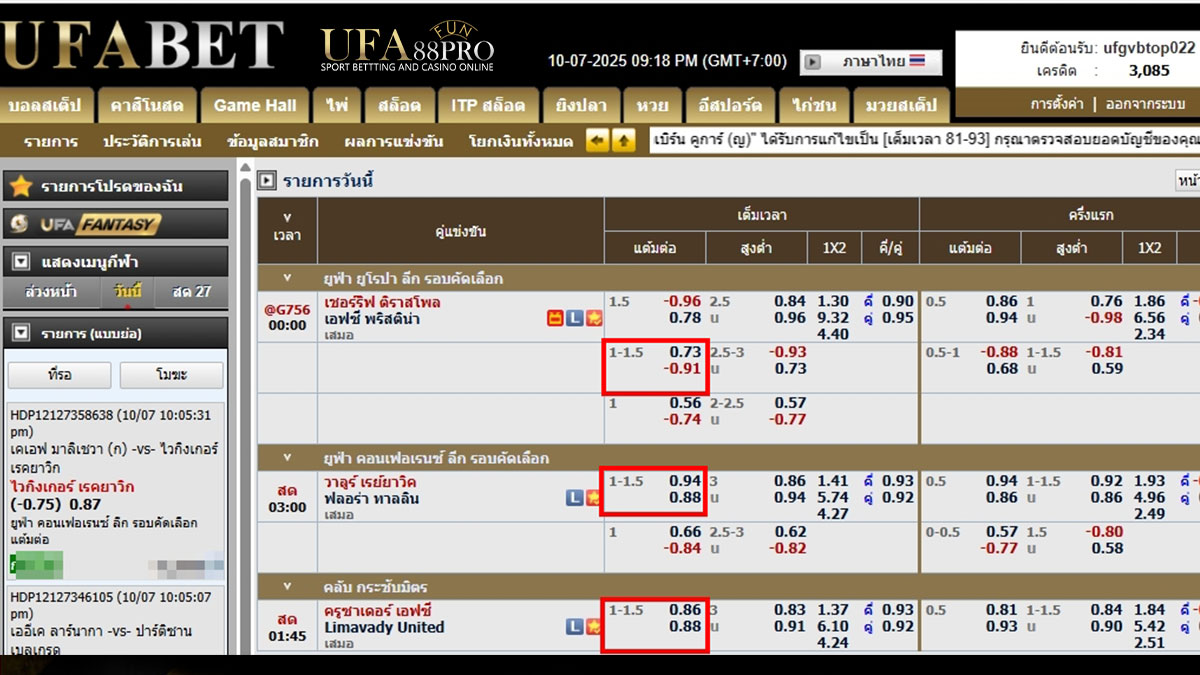Click the Thai flag icon
Viewport: 1200px width, 675px height.
(x=918, y=61)
